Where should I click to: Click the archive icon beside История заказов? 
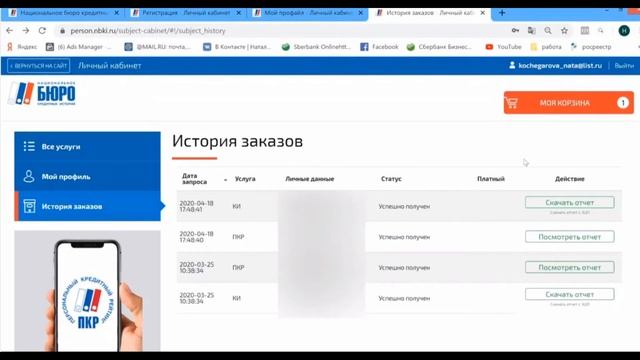[x=29, y=206]
